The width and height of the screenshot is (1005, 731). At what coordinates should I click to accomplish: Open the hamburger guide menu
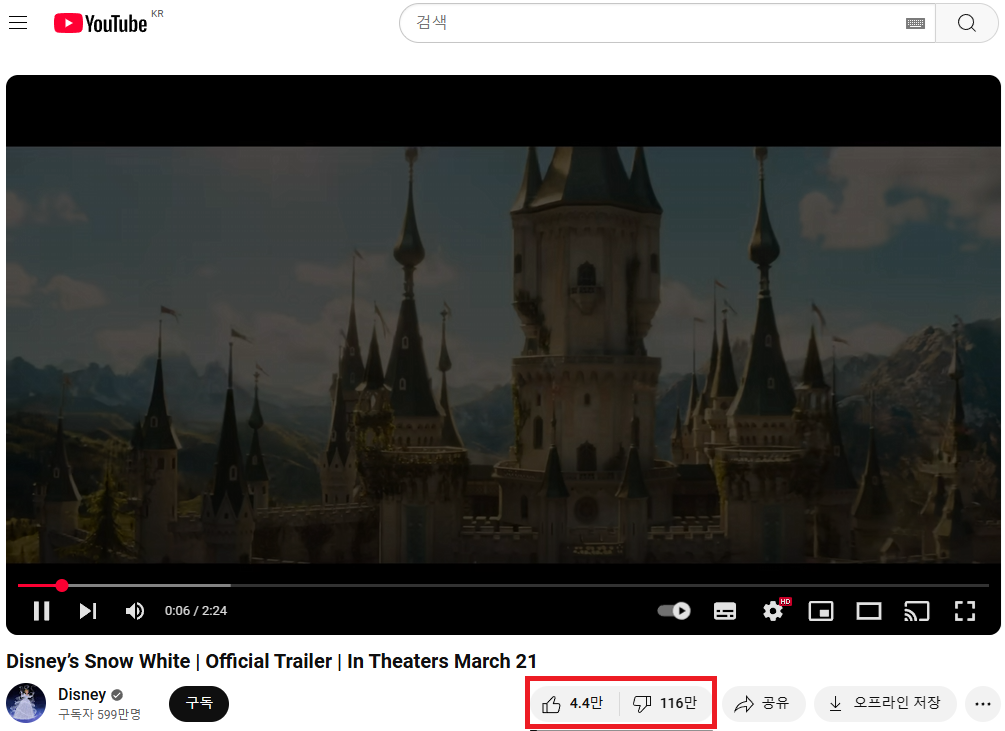[18, 23]
